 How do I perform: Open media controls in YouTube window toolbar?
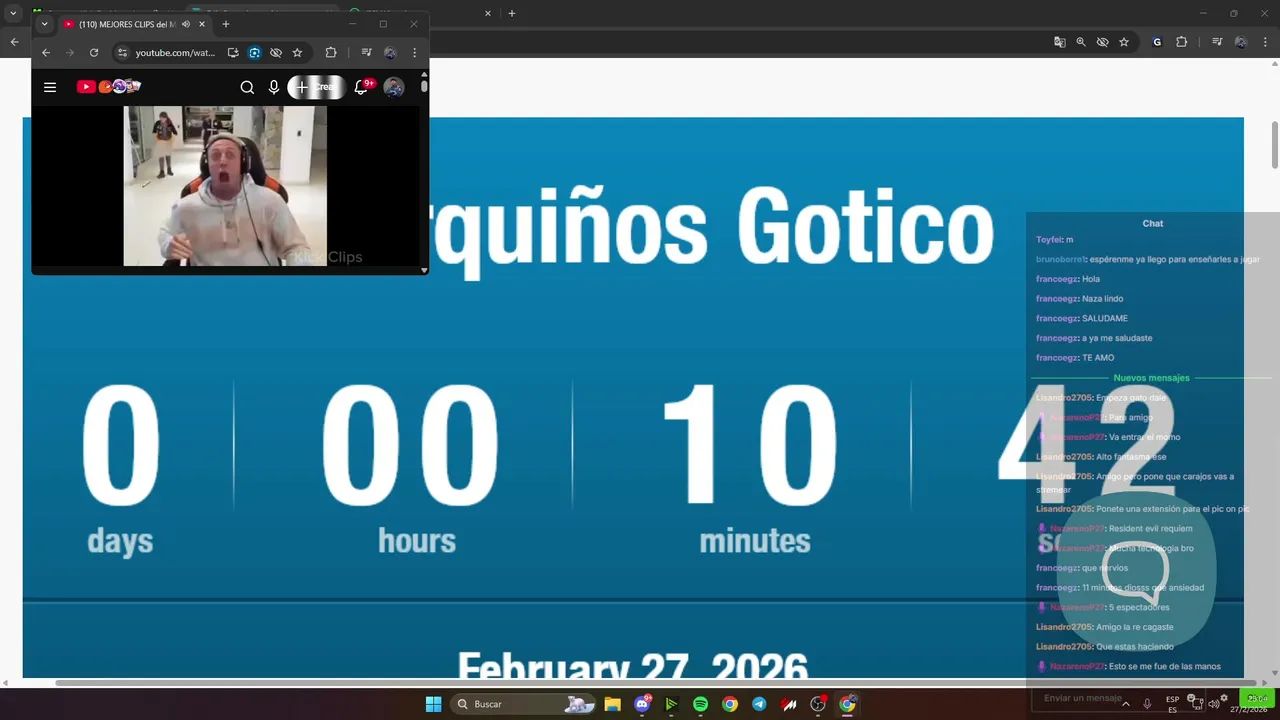[366, 52]
